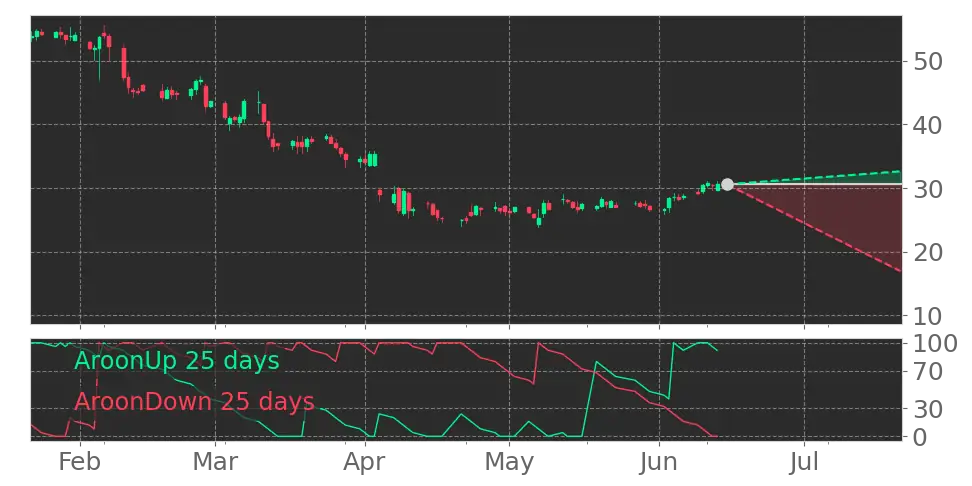Click the 'Apr' month label on x-axis
Screen dimensions: 972x486
pyautogui.click(x=365, y=462)
